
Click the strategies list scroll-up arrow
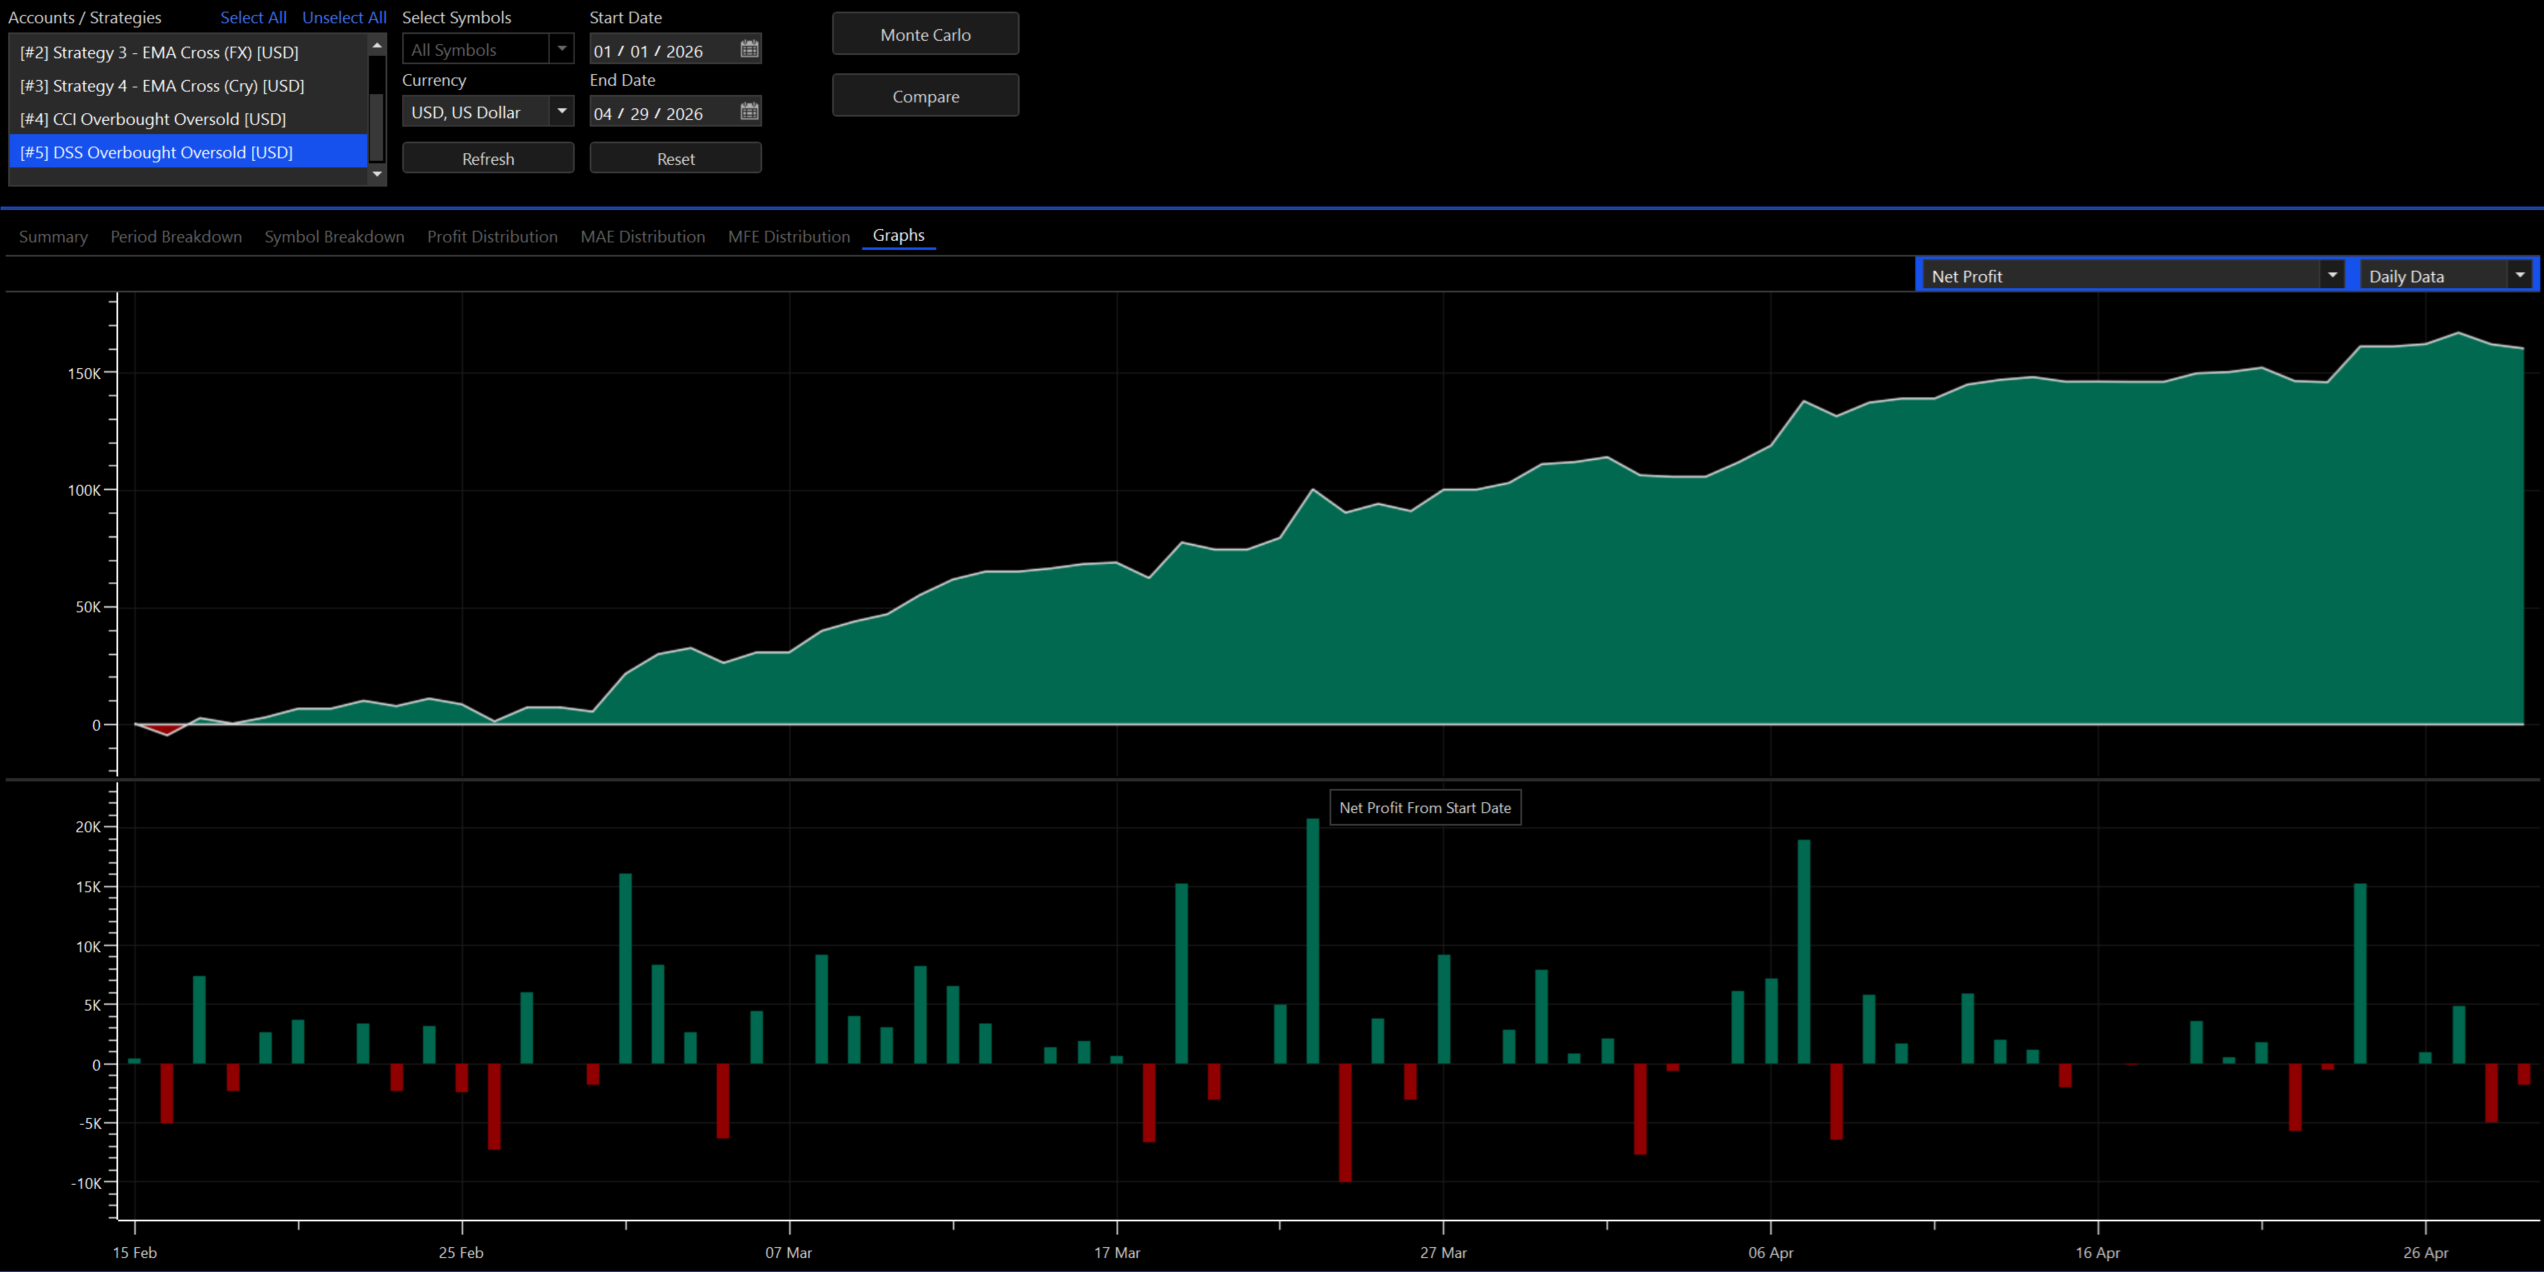point(377,46)
